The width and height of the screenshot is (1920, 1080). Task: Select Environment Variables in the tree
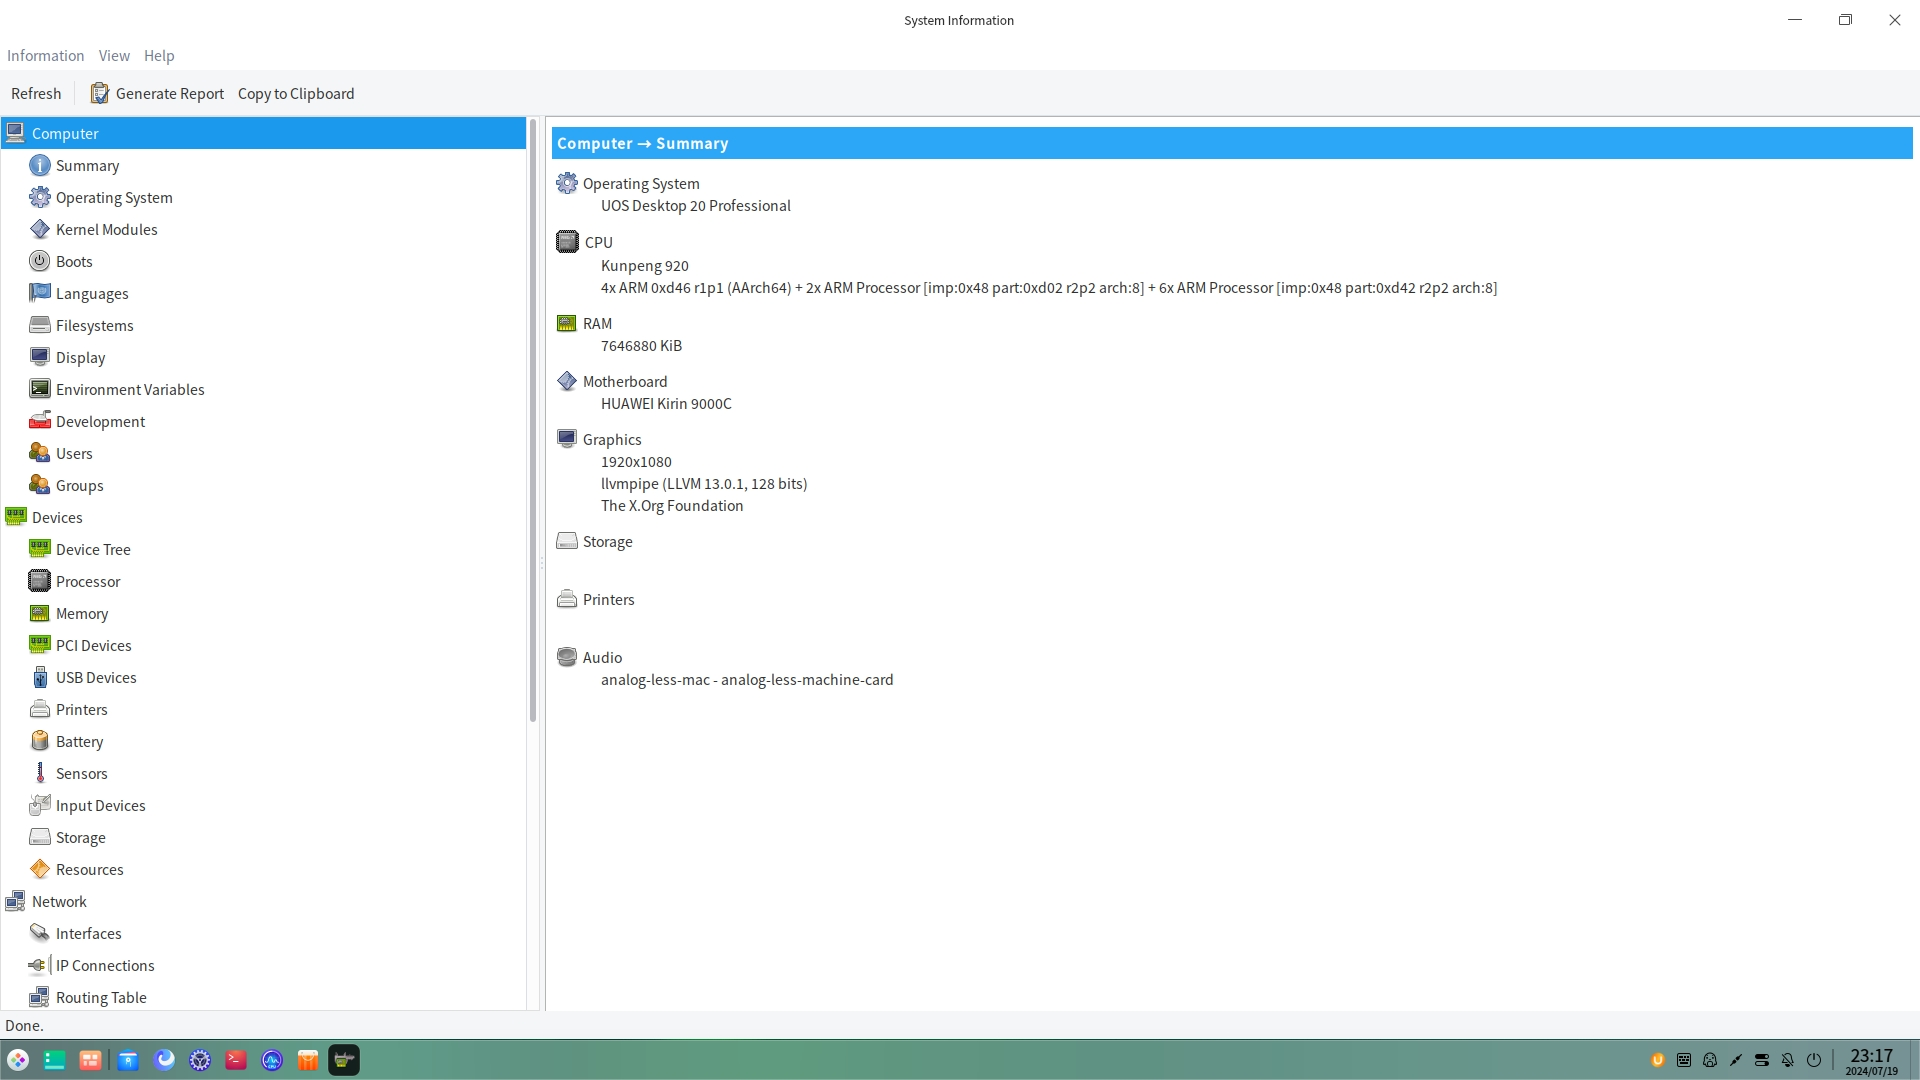click(130, 389)
